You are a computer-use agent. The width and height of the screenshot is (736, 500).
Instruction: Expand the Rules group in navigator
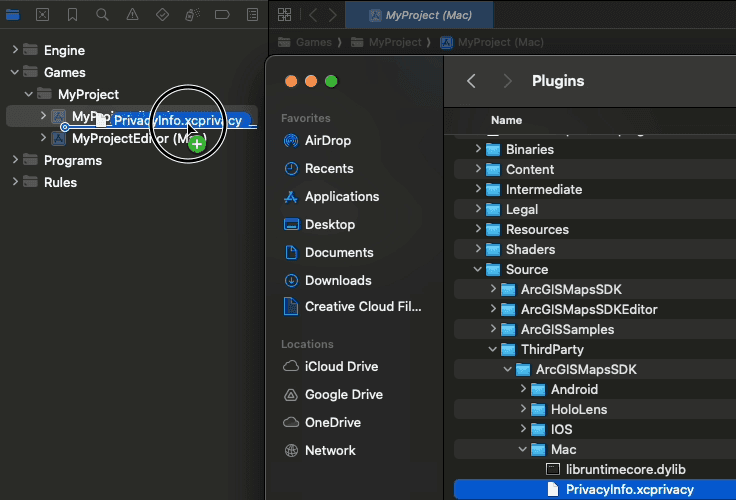pos(15,182)
